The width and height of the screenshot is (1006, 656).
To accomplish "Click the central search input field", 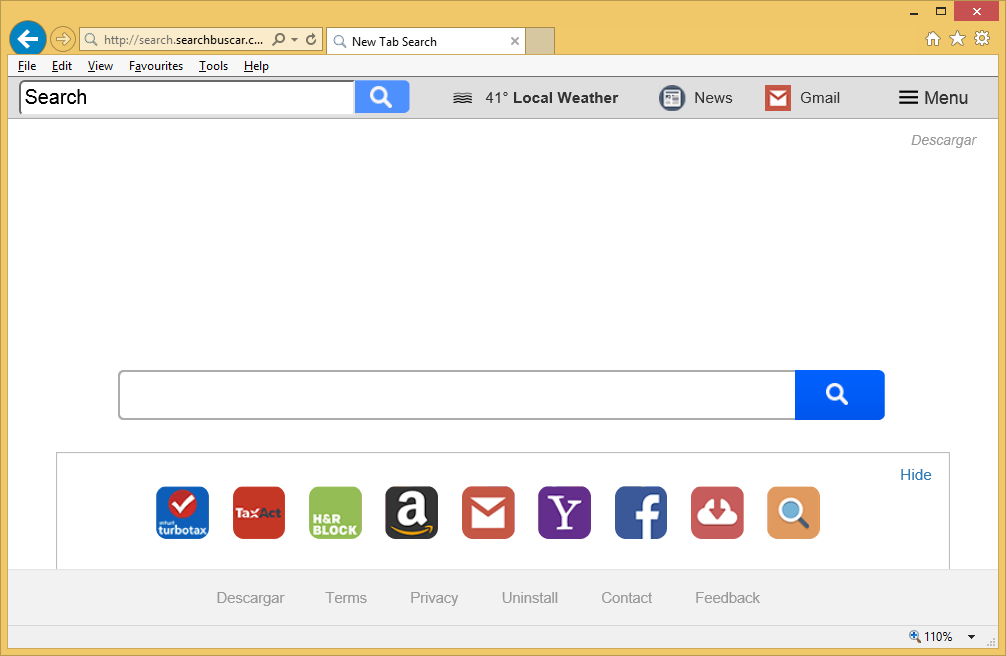I will pyautogui.click(x=457, y=395).
